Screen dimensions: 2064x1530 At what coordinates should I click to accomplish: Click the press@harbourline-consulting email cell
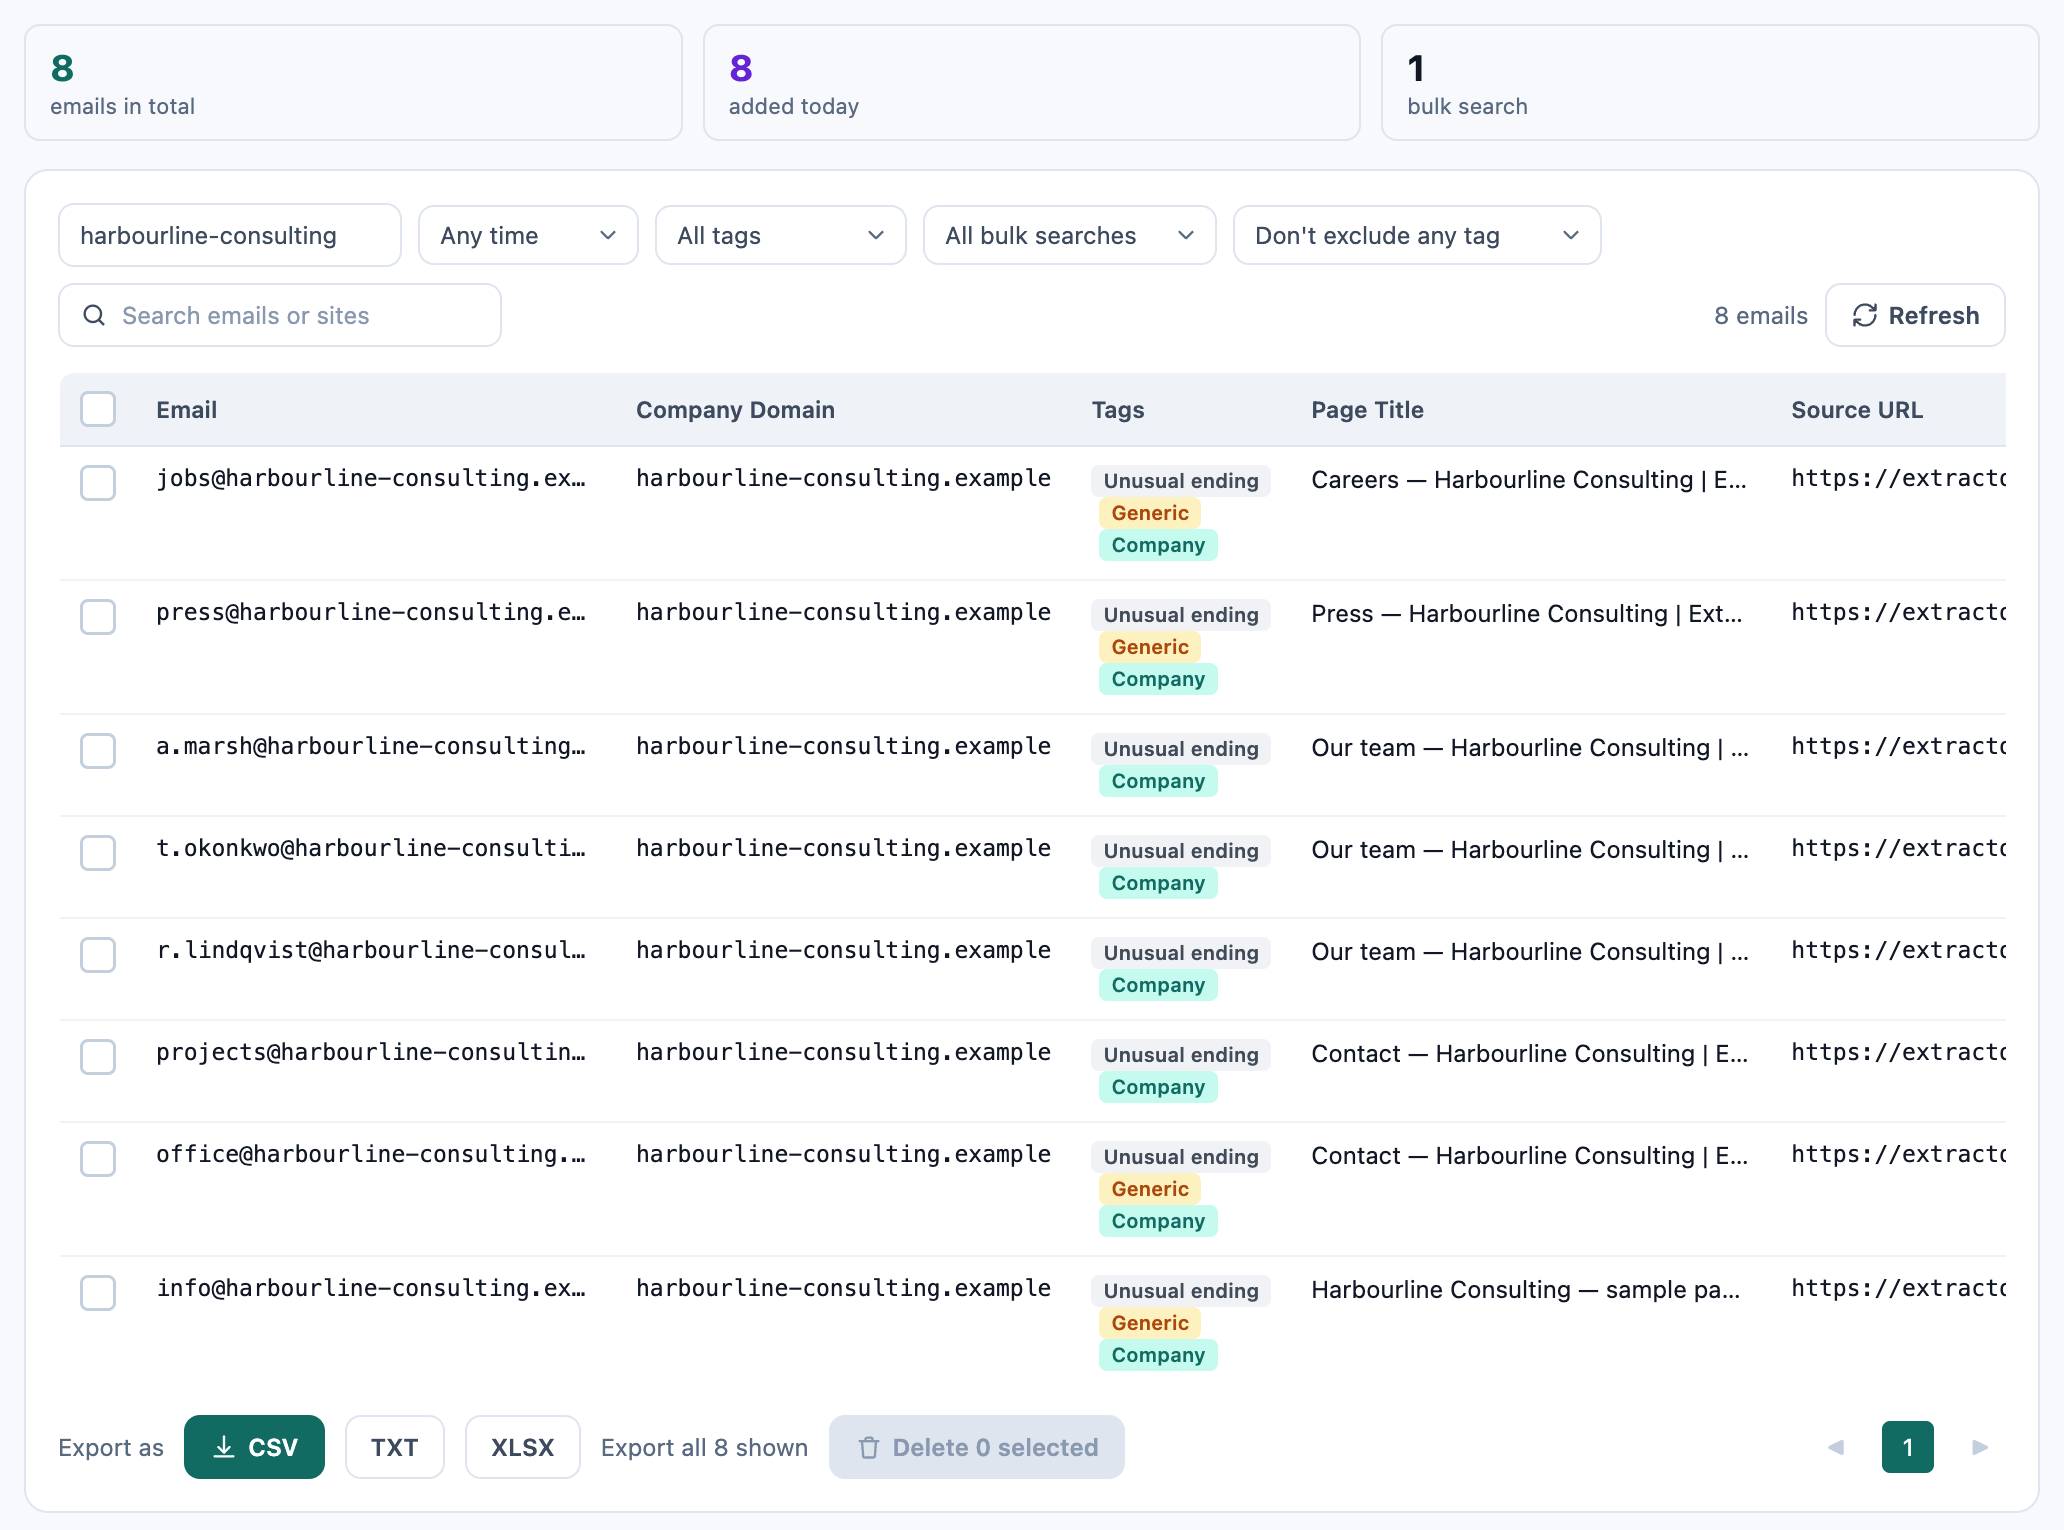click(x=371, y=613)
